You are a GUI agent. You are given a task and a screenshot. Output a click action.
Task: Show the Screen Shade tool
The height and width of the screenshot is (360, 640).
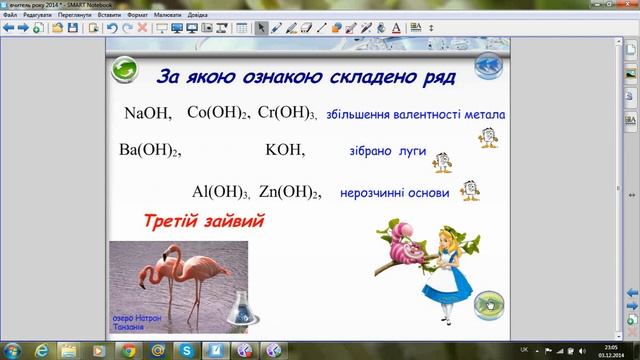[x=162, y=28]
